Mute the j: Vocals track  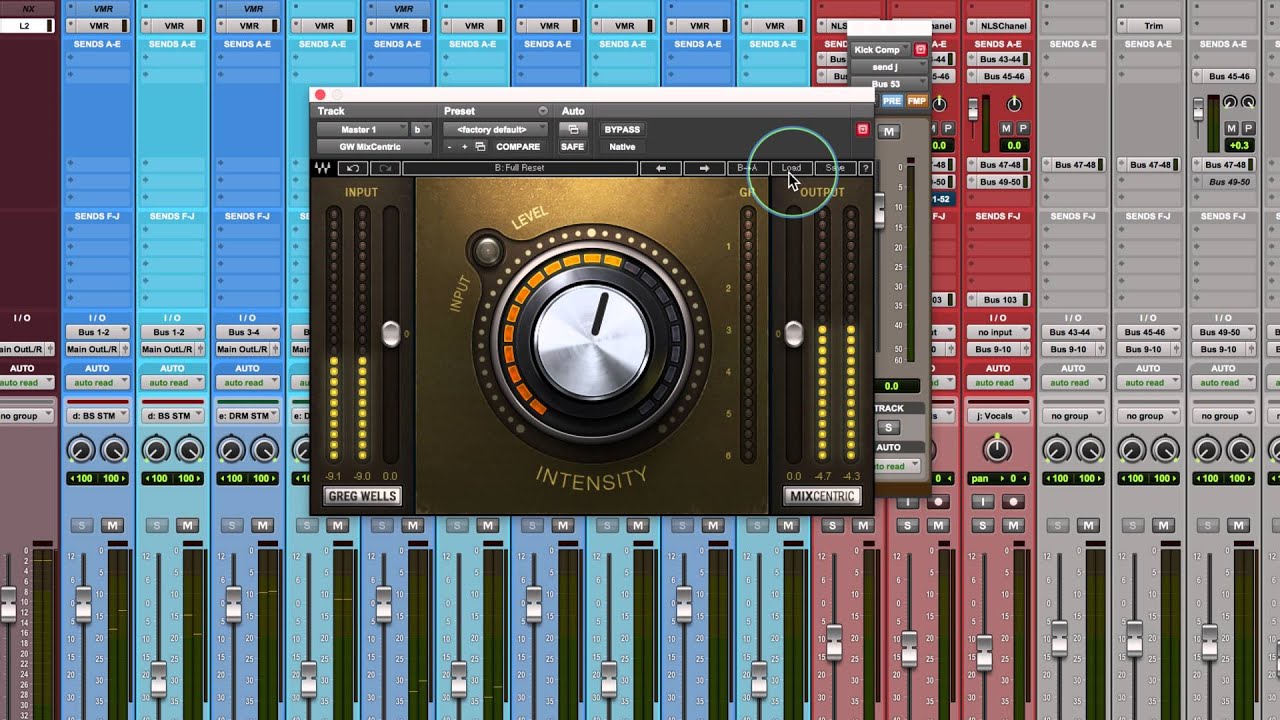[1012, 525]
